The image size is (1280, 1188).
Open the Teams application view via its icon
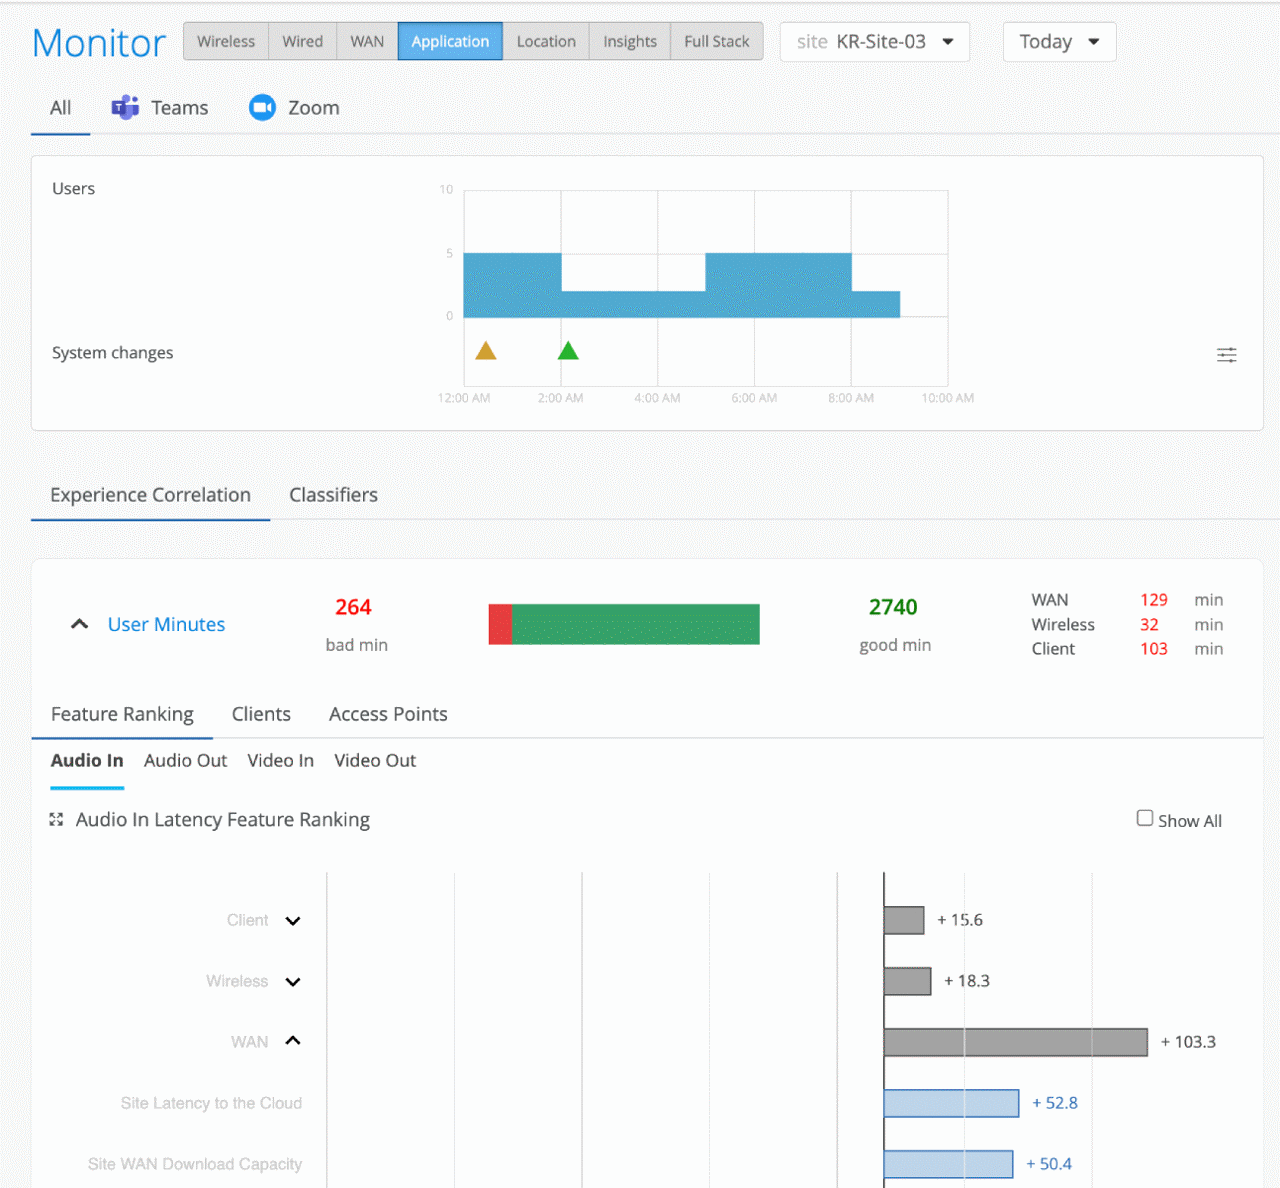(124, 107)
